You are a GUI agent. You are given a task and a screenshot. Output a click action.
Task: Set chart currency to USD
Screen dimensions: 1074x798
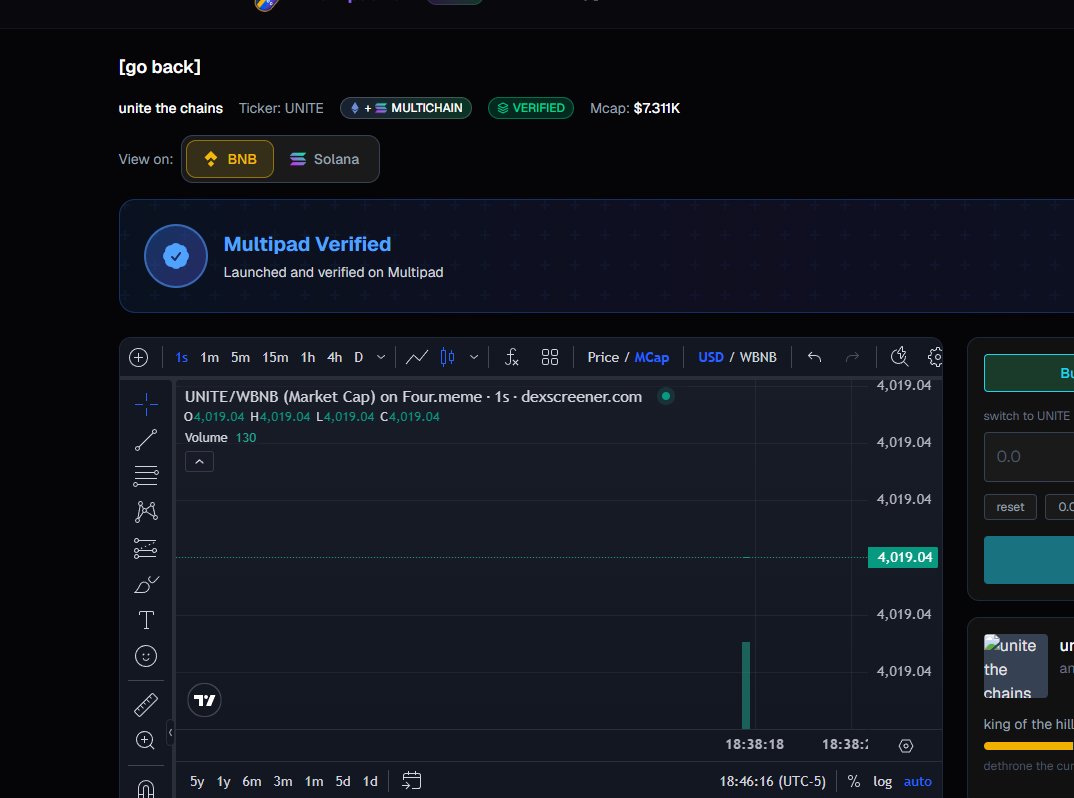pyautogui.click(x=710, y=358)
